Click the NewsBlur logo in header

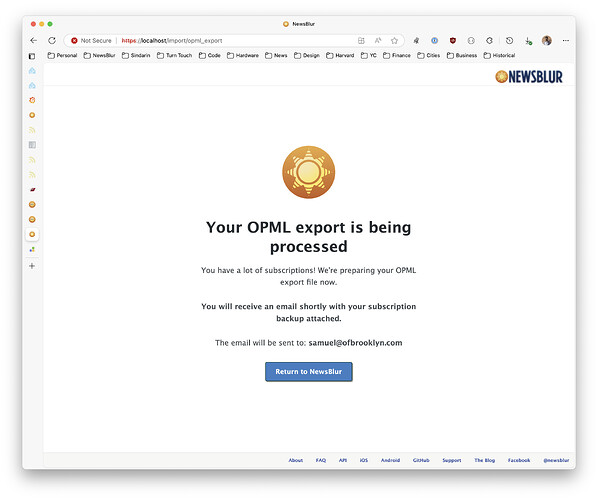click(529, 77)
